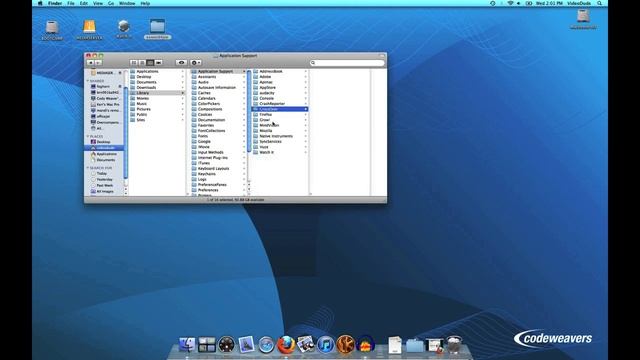
Task: Switch Finder to icon view
Action: [x=134, y=62]
